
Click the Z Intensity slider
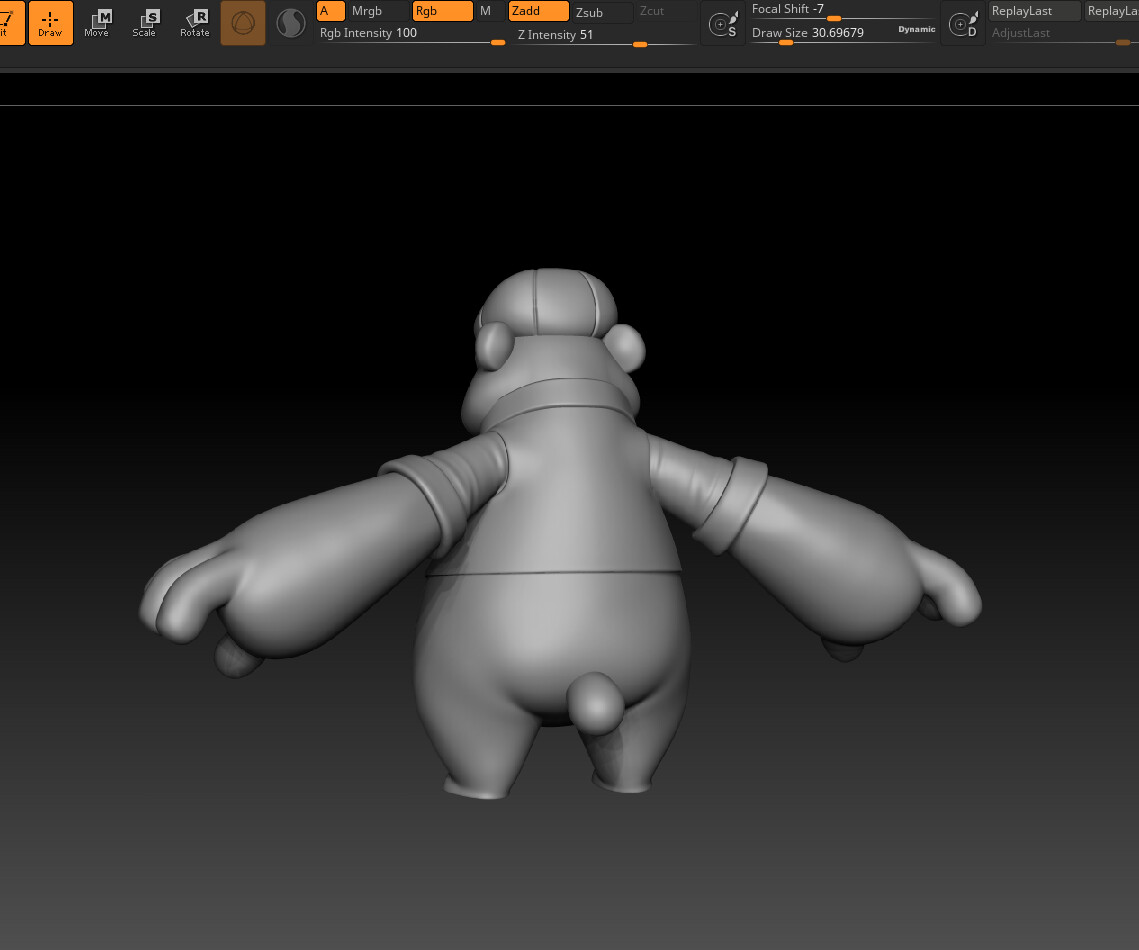point(605,36)
